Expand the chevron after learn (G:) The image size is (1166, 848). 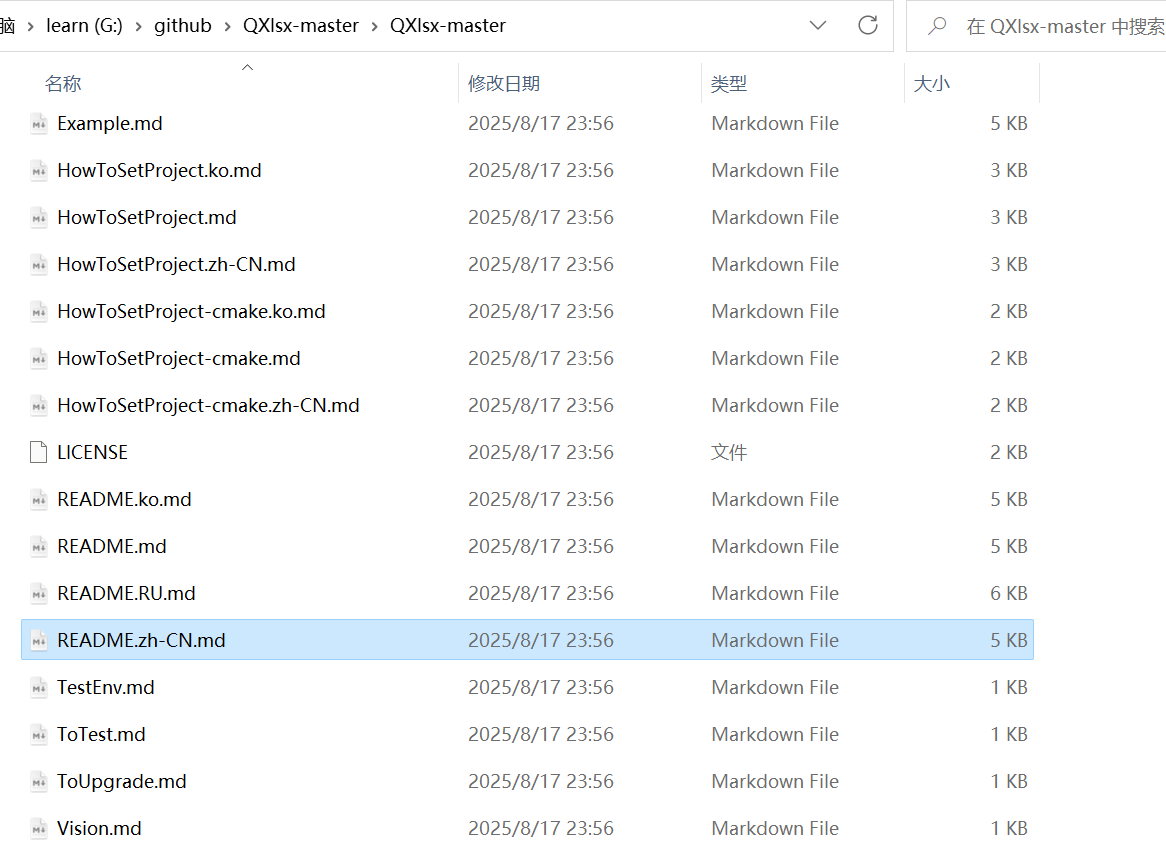pyautogui.click(x=138, y=26)
